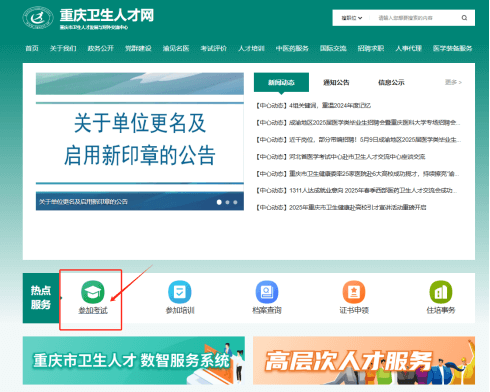The width and height of the screenshot is (490, 392).
Task: Open news item starting 重庆市卫生健康委
Action: click(358, 174)
